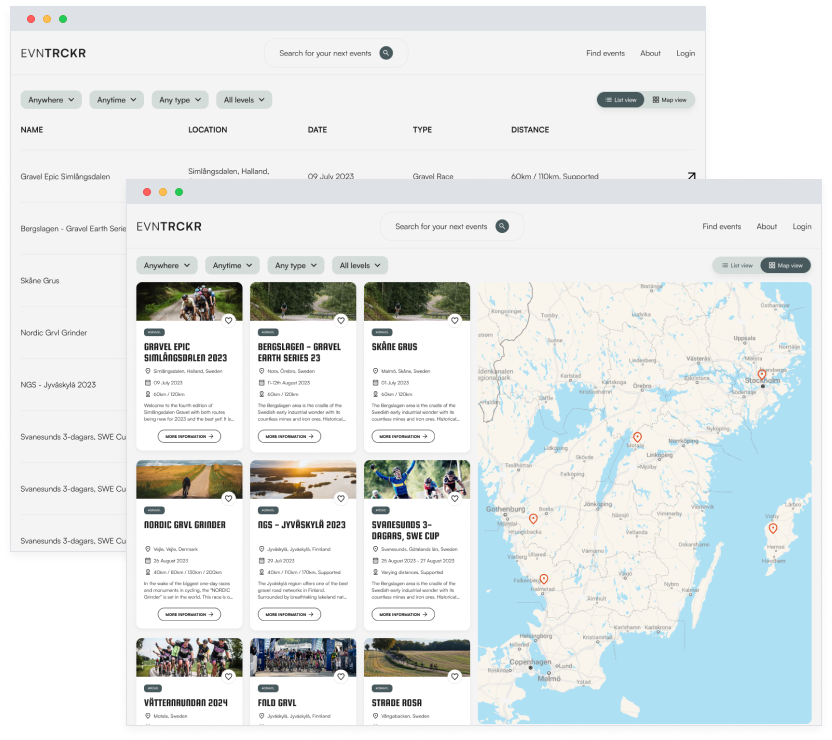
Task: Click the search magnifier icon in front window
Action: (502, 227)
